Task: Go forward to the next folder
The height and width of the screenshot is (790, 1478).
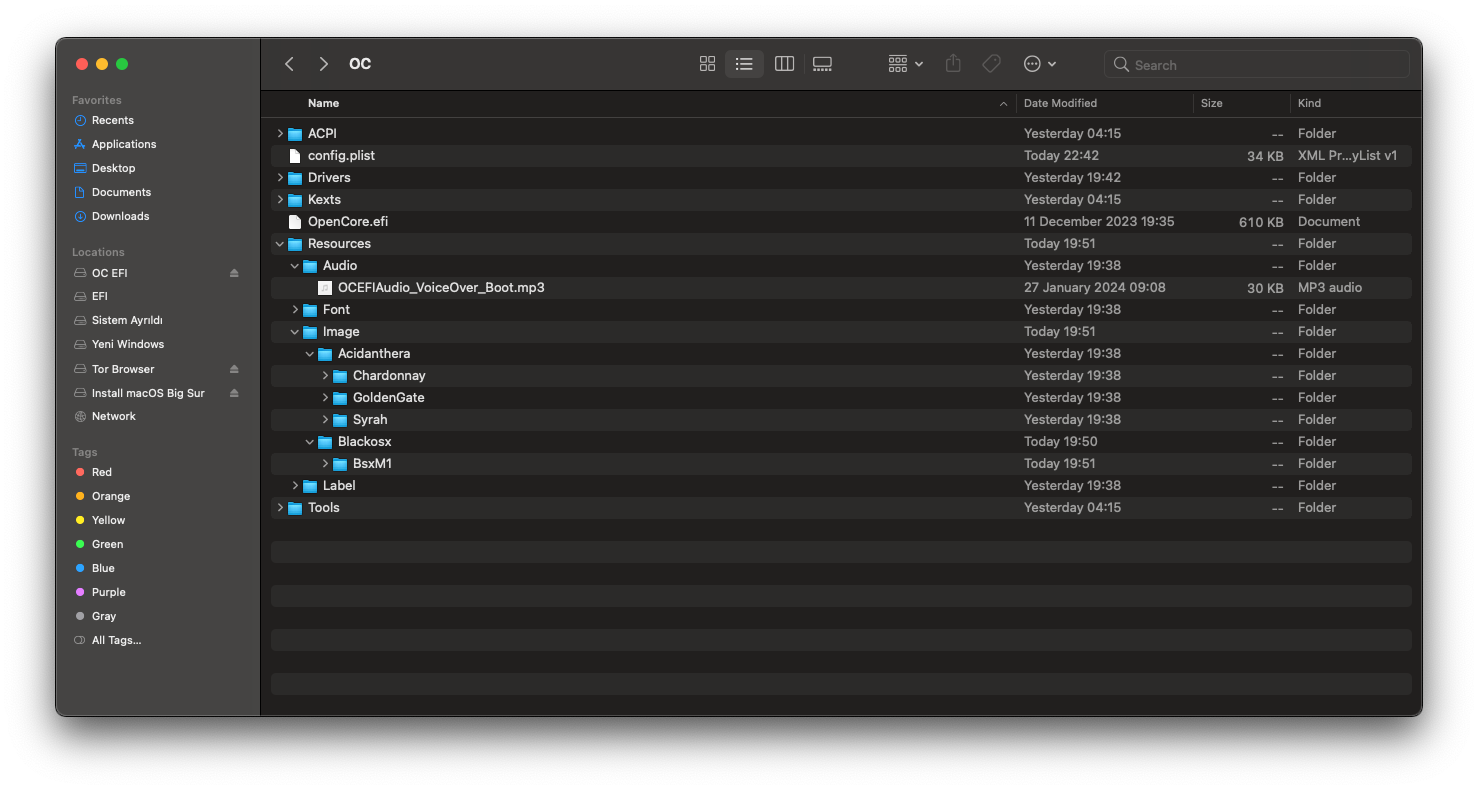Action: point(323,64)
